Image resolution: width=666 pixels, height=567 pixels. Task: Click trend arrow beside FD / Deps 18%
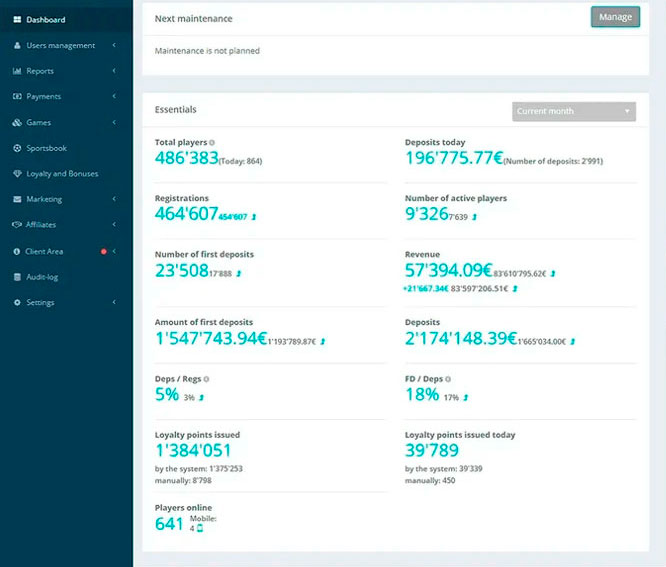466,398
